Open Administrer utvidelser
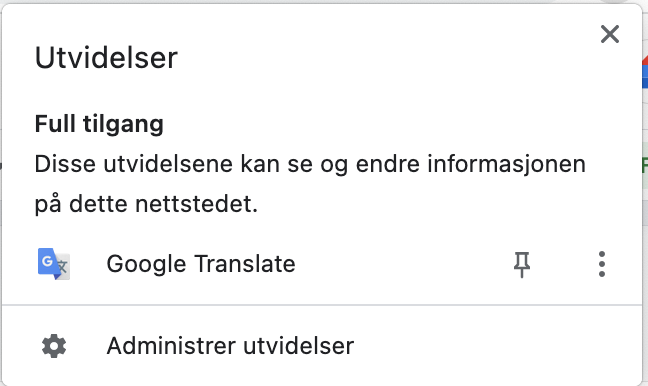Image resolution: width=648 pixels, height=386 pixels. pos(230,345)
